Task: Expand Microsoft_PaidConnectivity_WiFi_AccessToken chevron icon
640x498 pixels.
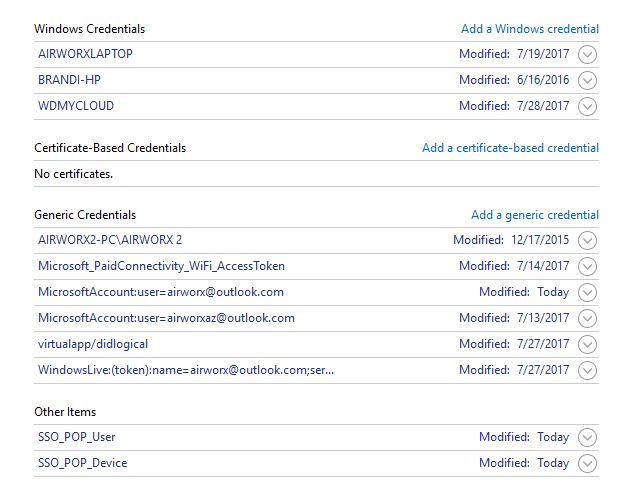Action: pyautogui.click(x=587, y=267)
